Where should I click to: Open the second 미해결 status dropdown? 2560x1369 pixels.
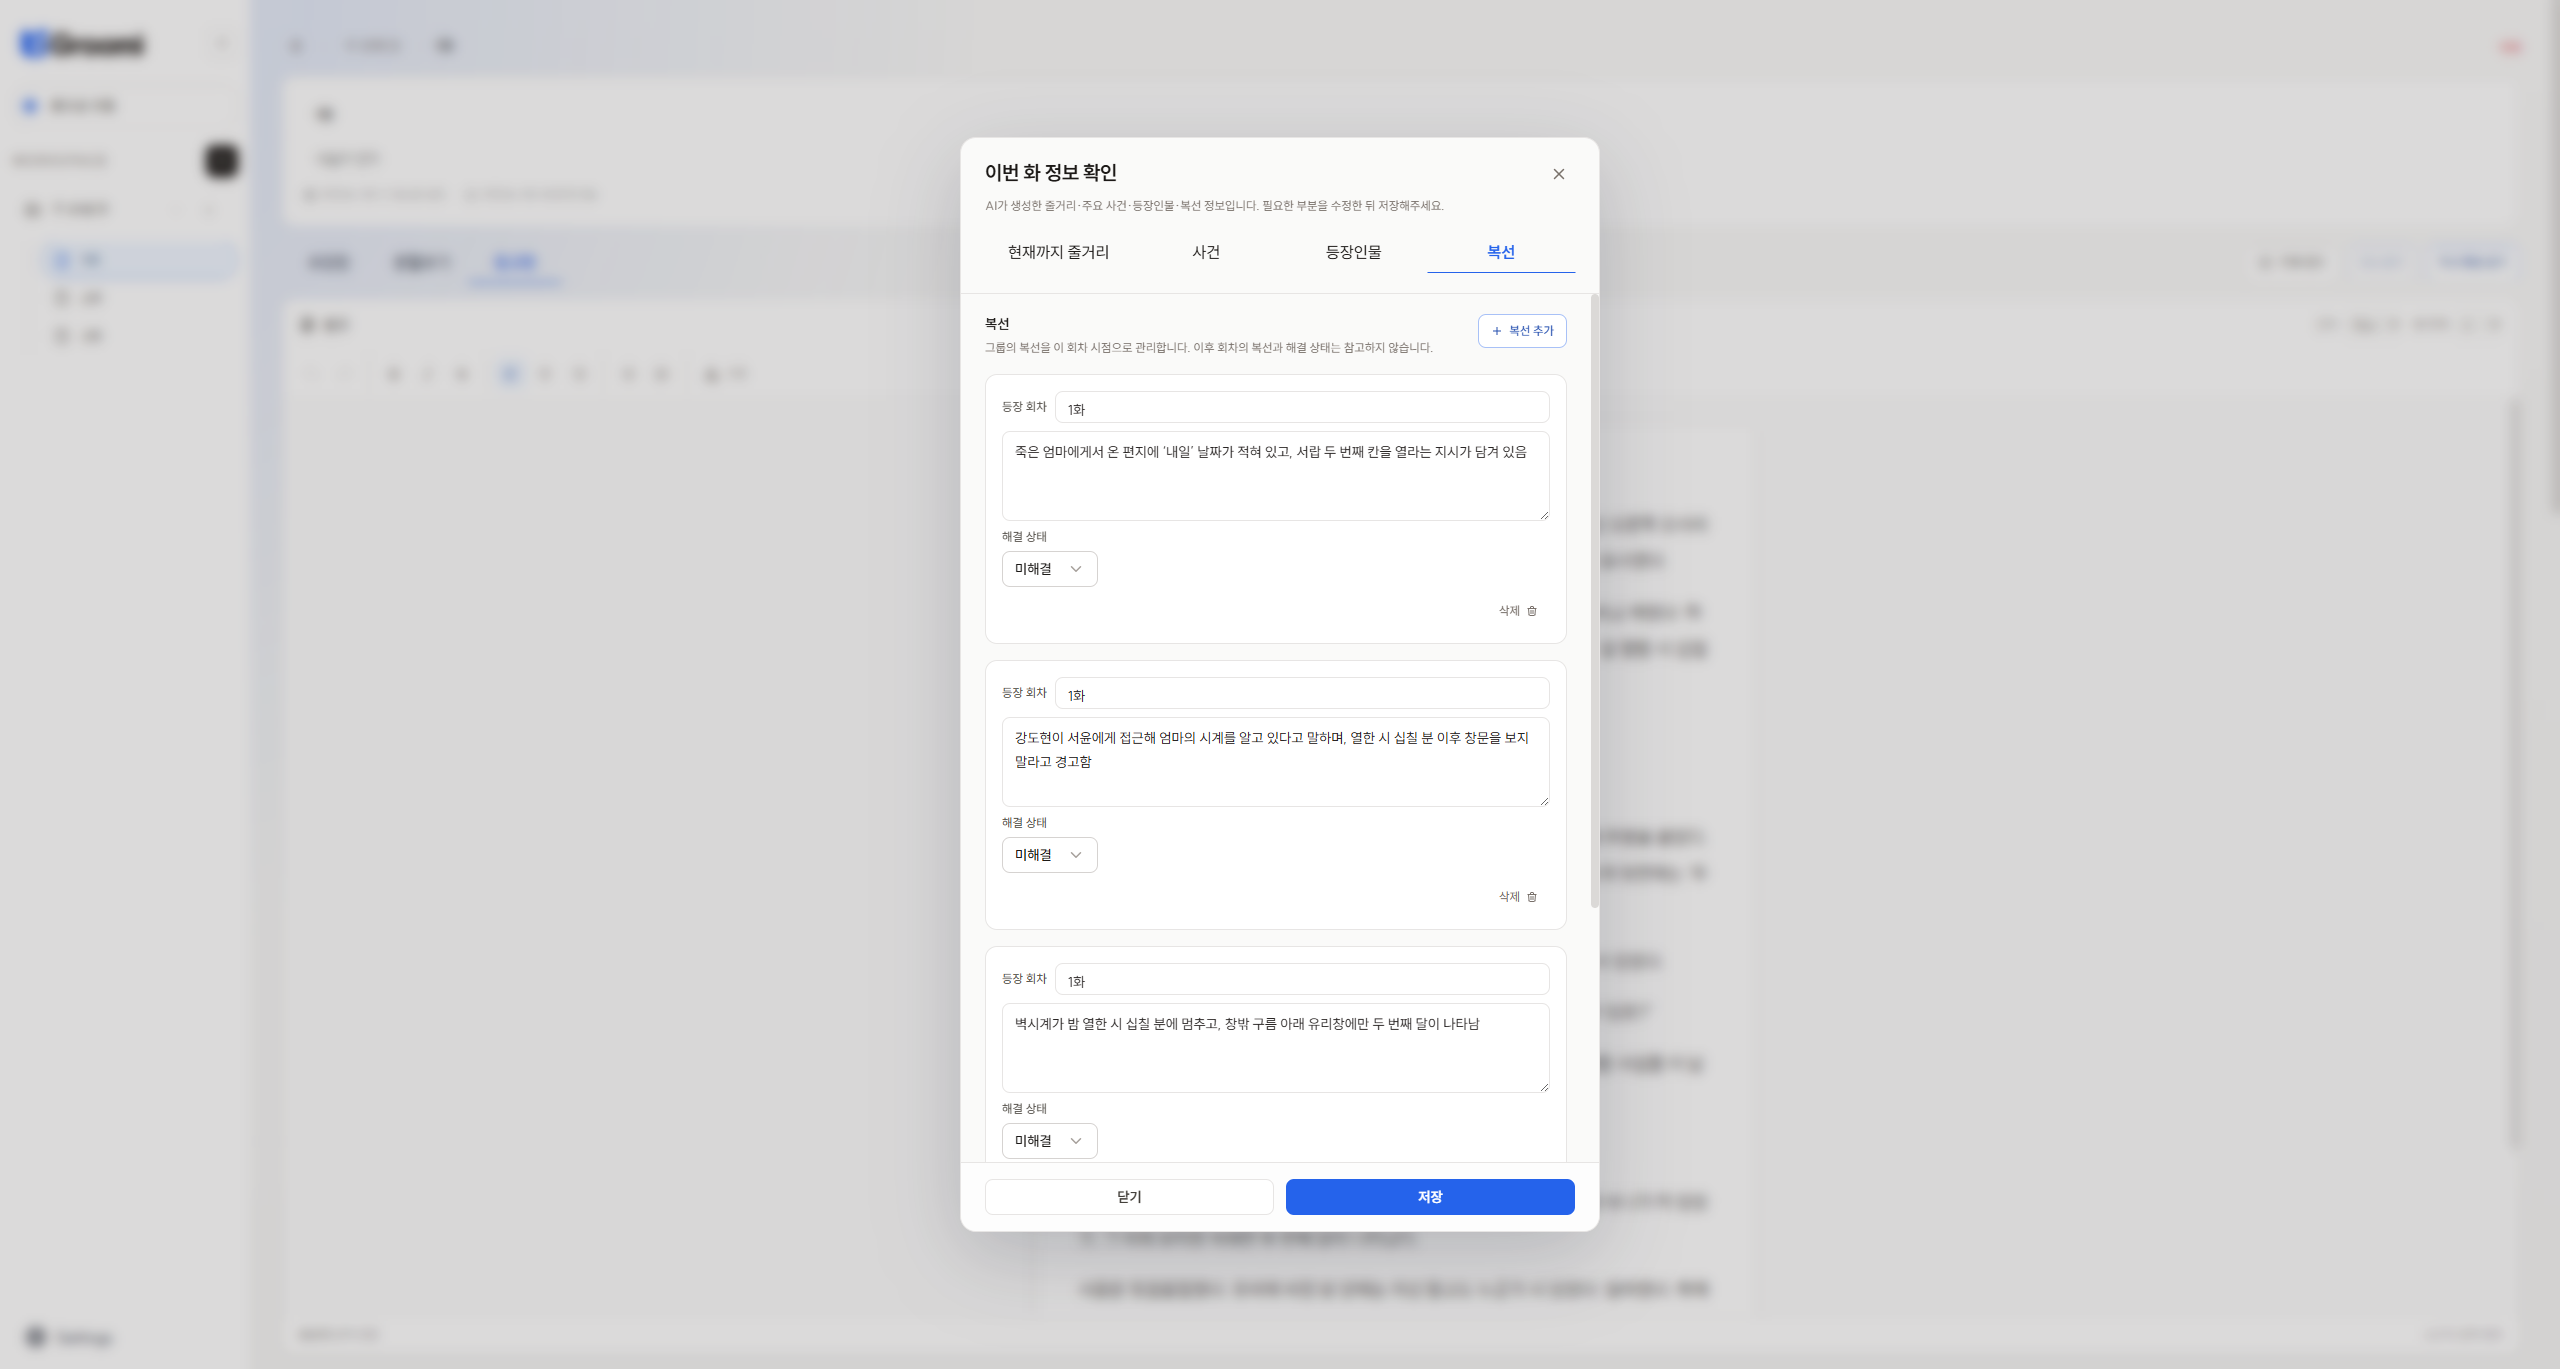click(x=1049, y=855)
